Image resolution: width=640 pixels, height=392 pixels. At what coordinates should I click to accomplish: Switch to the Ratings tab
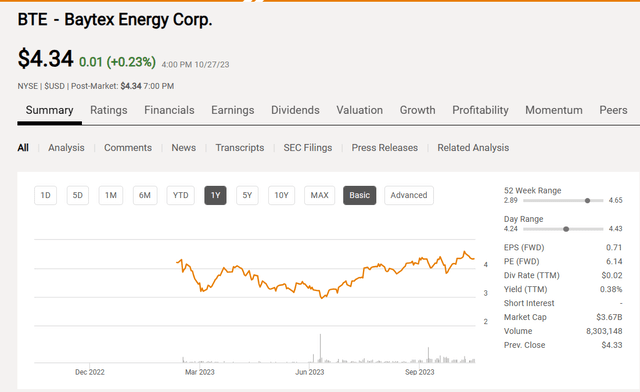point(109,110)
